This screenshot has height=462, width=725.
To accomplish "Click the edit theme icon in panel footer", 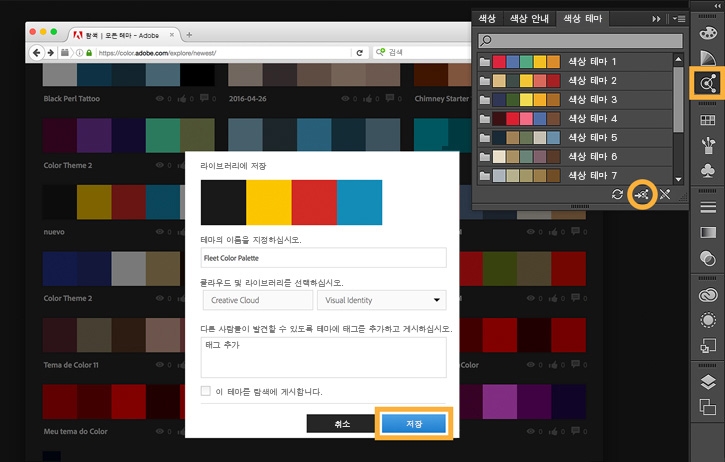I will coord(665,194).
